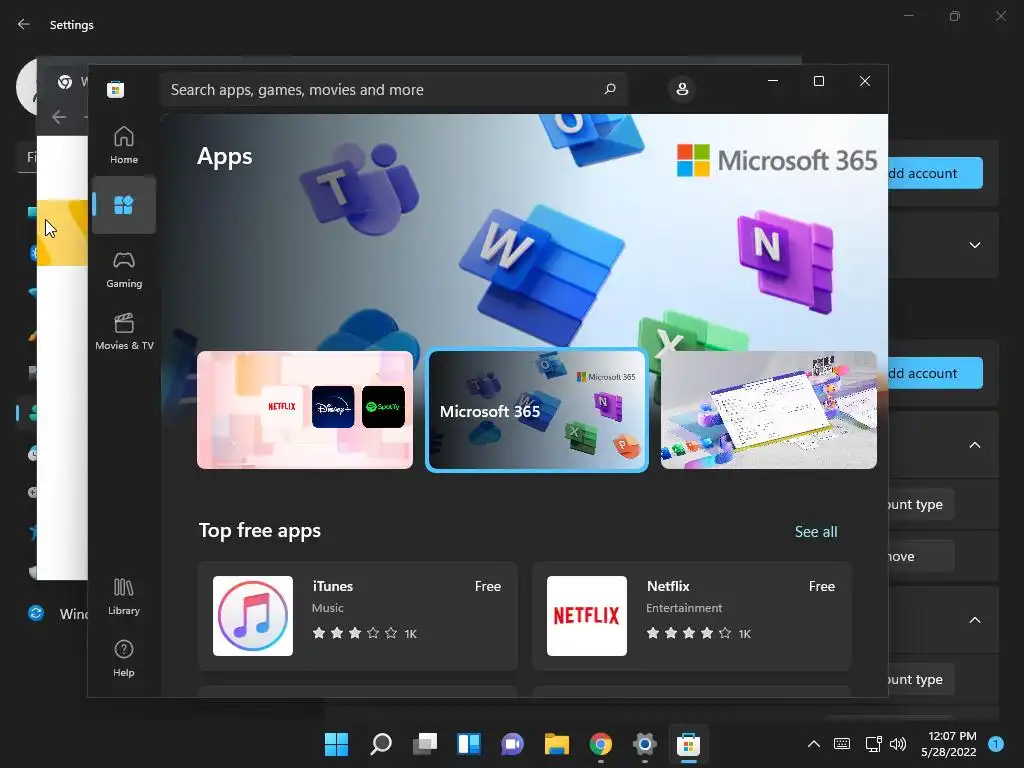Click the Microsoft Store logo icon
Viewport: 1024px width, 768px height.
pos(116,89)
